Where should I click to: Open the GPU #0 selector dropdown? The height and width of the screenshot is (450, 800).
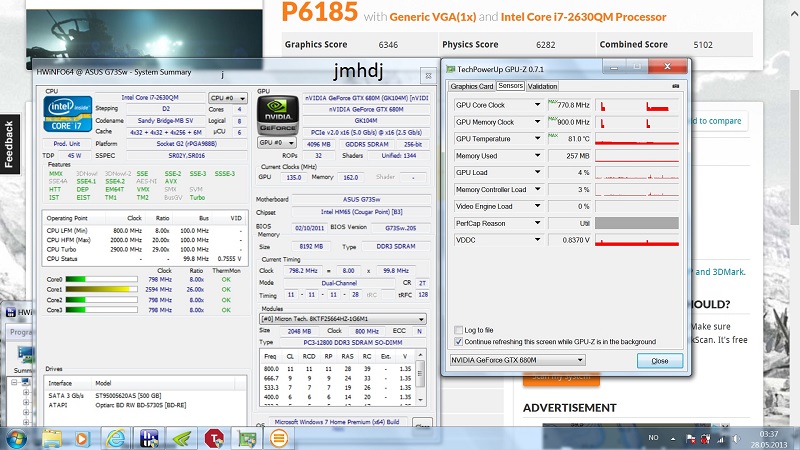[x=276, y=142]
